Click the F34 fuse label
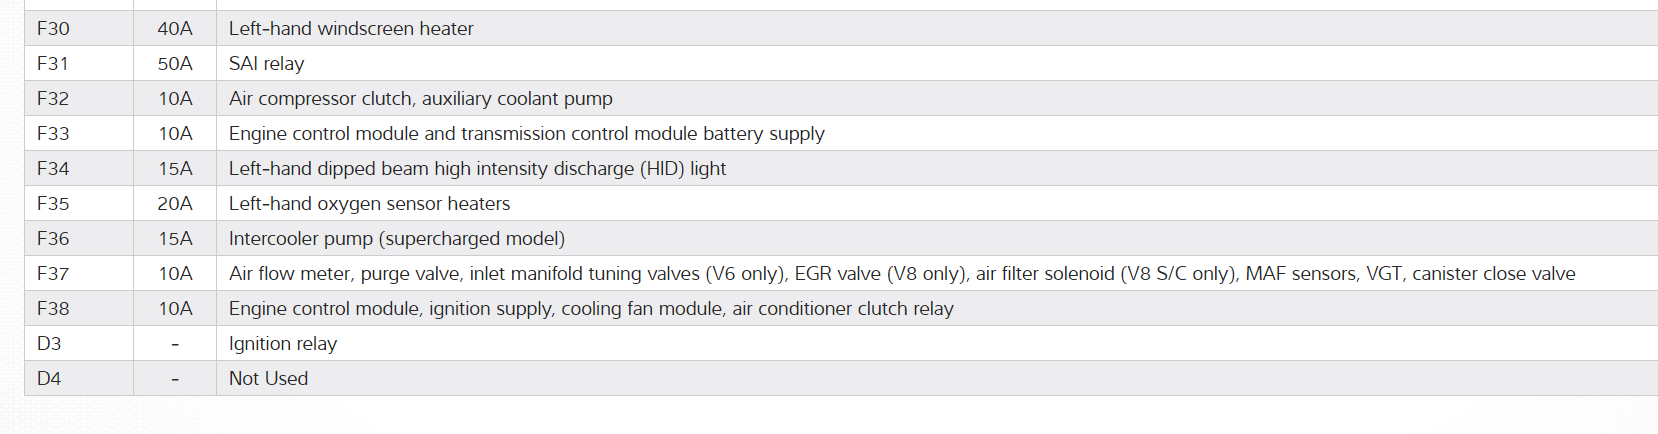The width and height of the screenshot is (1658, 434). pyautogui.click(x=53, y=169)
